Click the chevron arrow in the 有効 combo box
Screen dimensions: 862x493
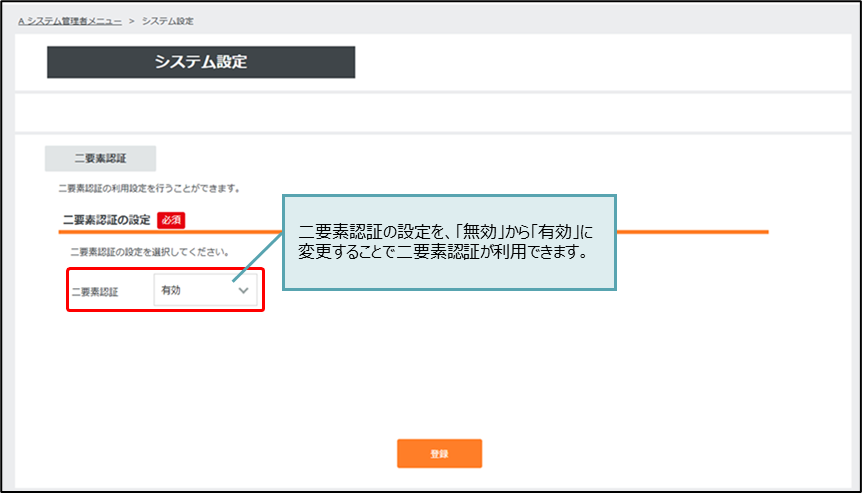tap(243, 291)
